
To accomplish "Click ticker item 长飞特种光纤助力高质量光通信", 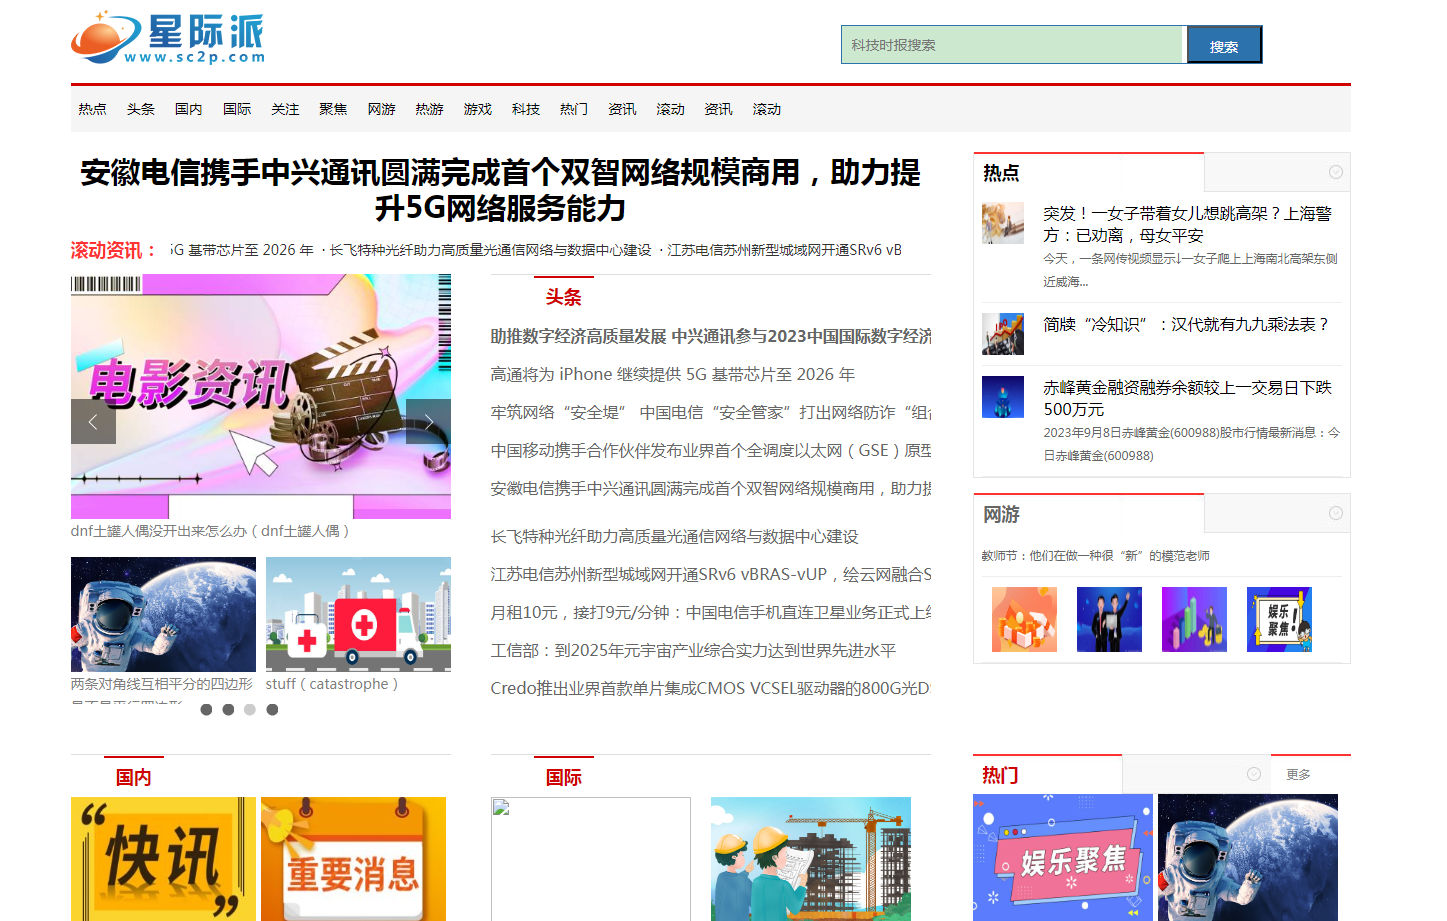I will tap(490, 250).
